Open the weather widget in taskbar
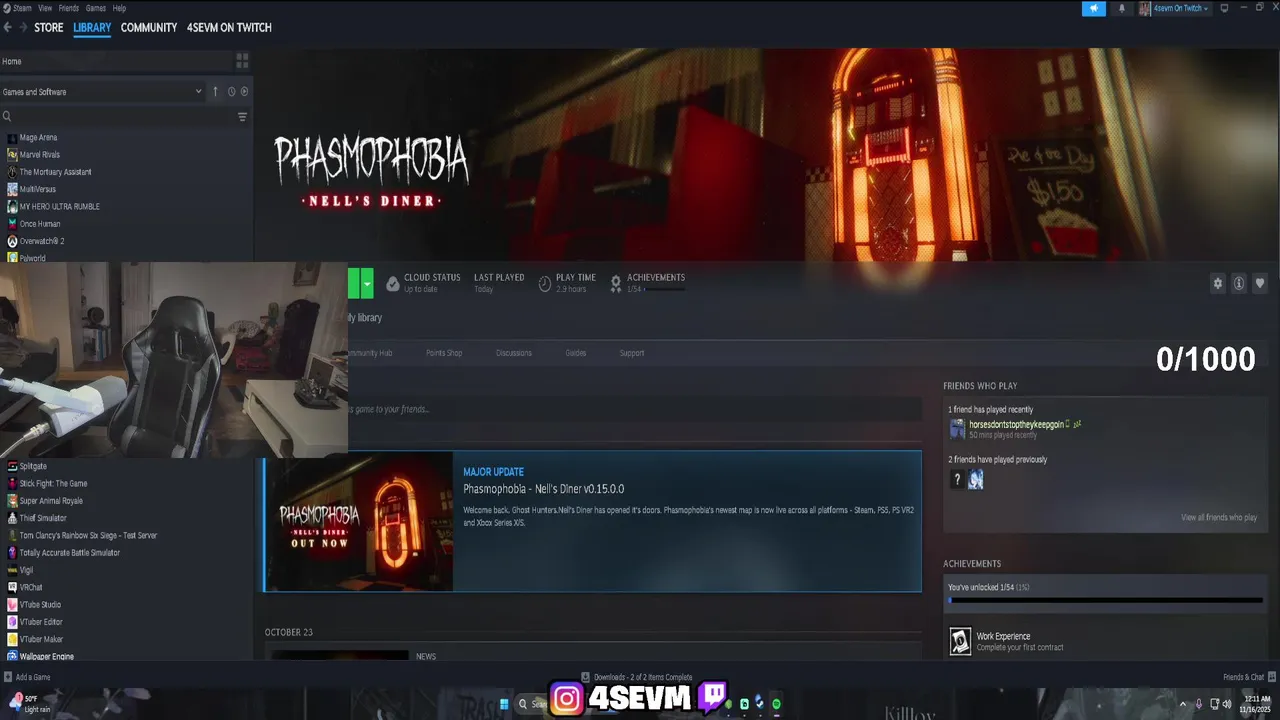This screenshot has height=720, width=1280. [30, 704]
